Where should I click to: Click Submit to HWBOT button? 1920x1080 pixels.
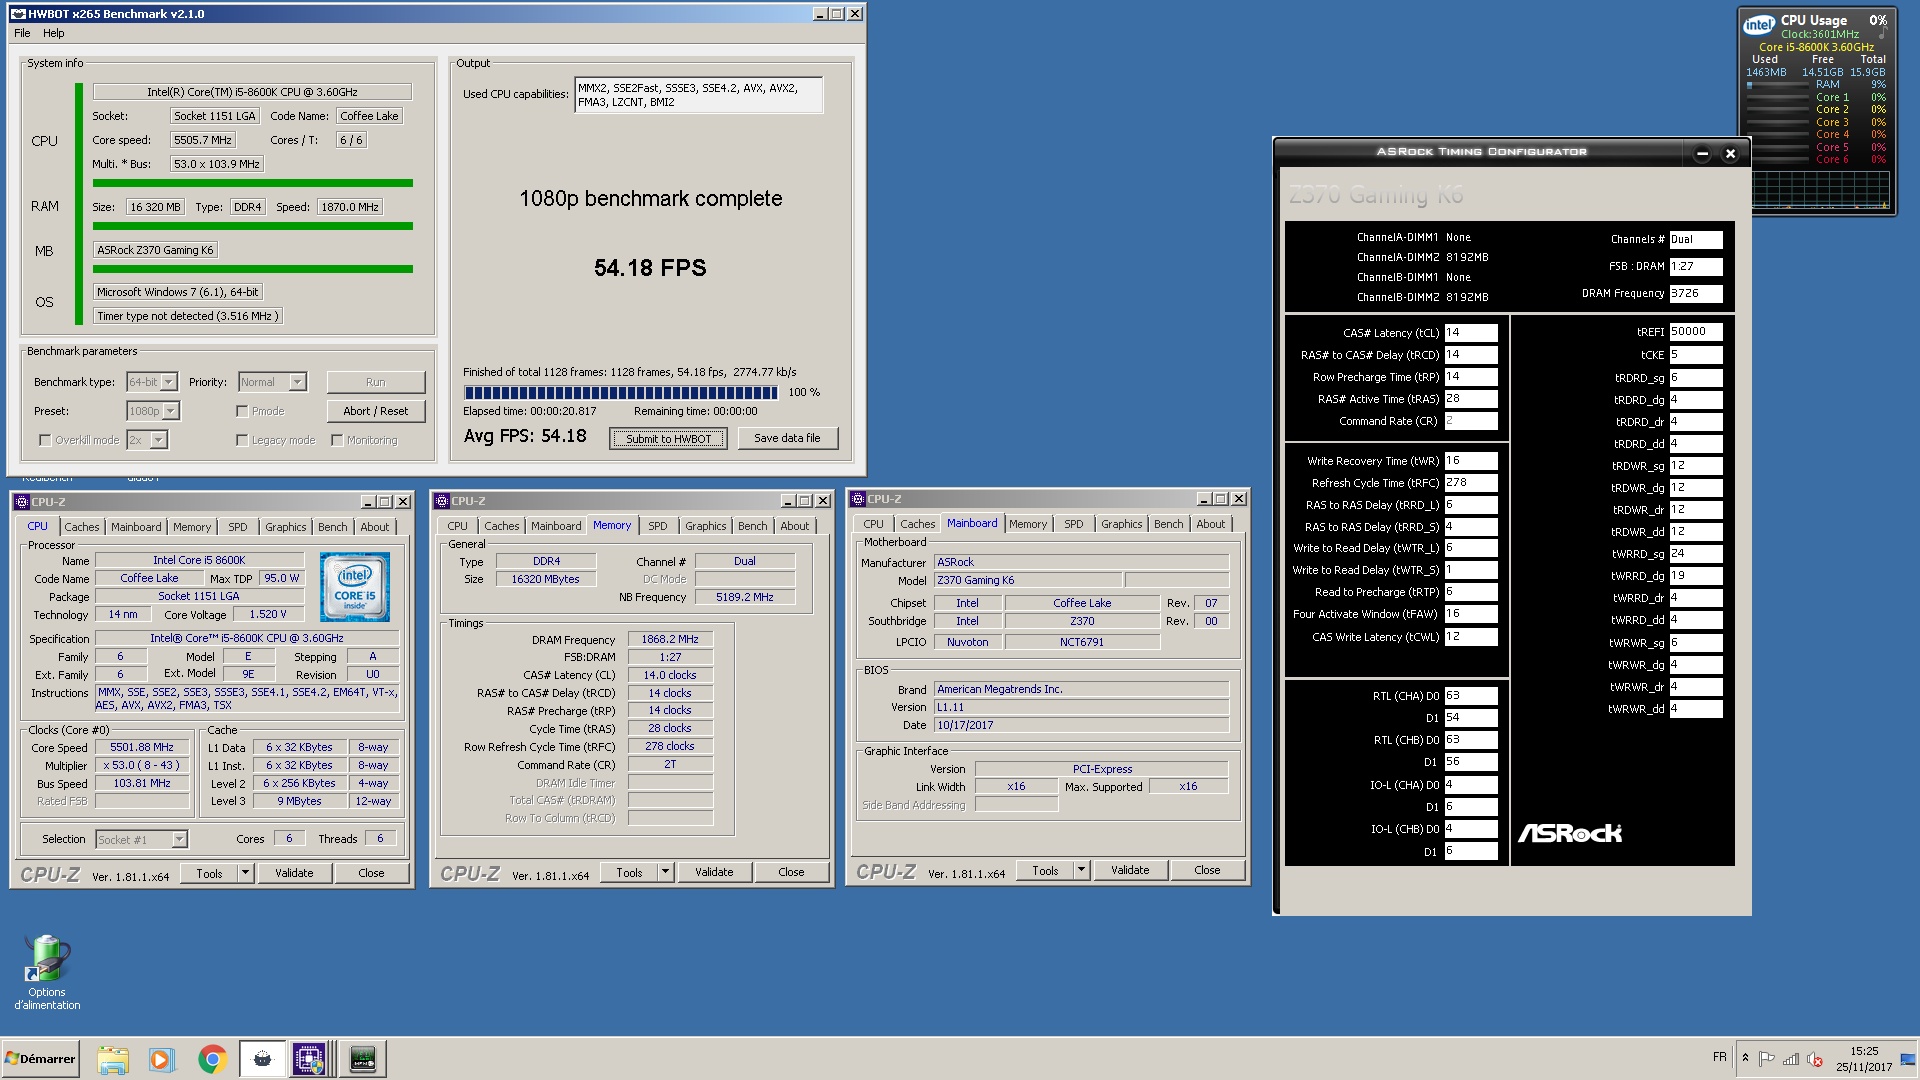(668, 439)
